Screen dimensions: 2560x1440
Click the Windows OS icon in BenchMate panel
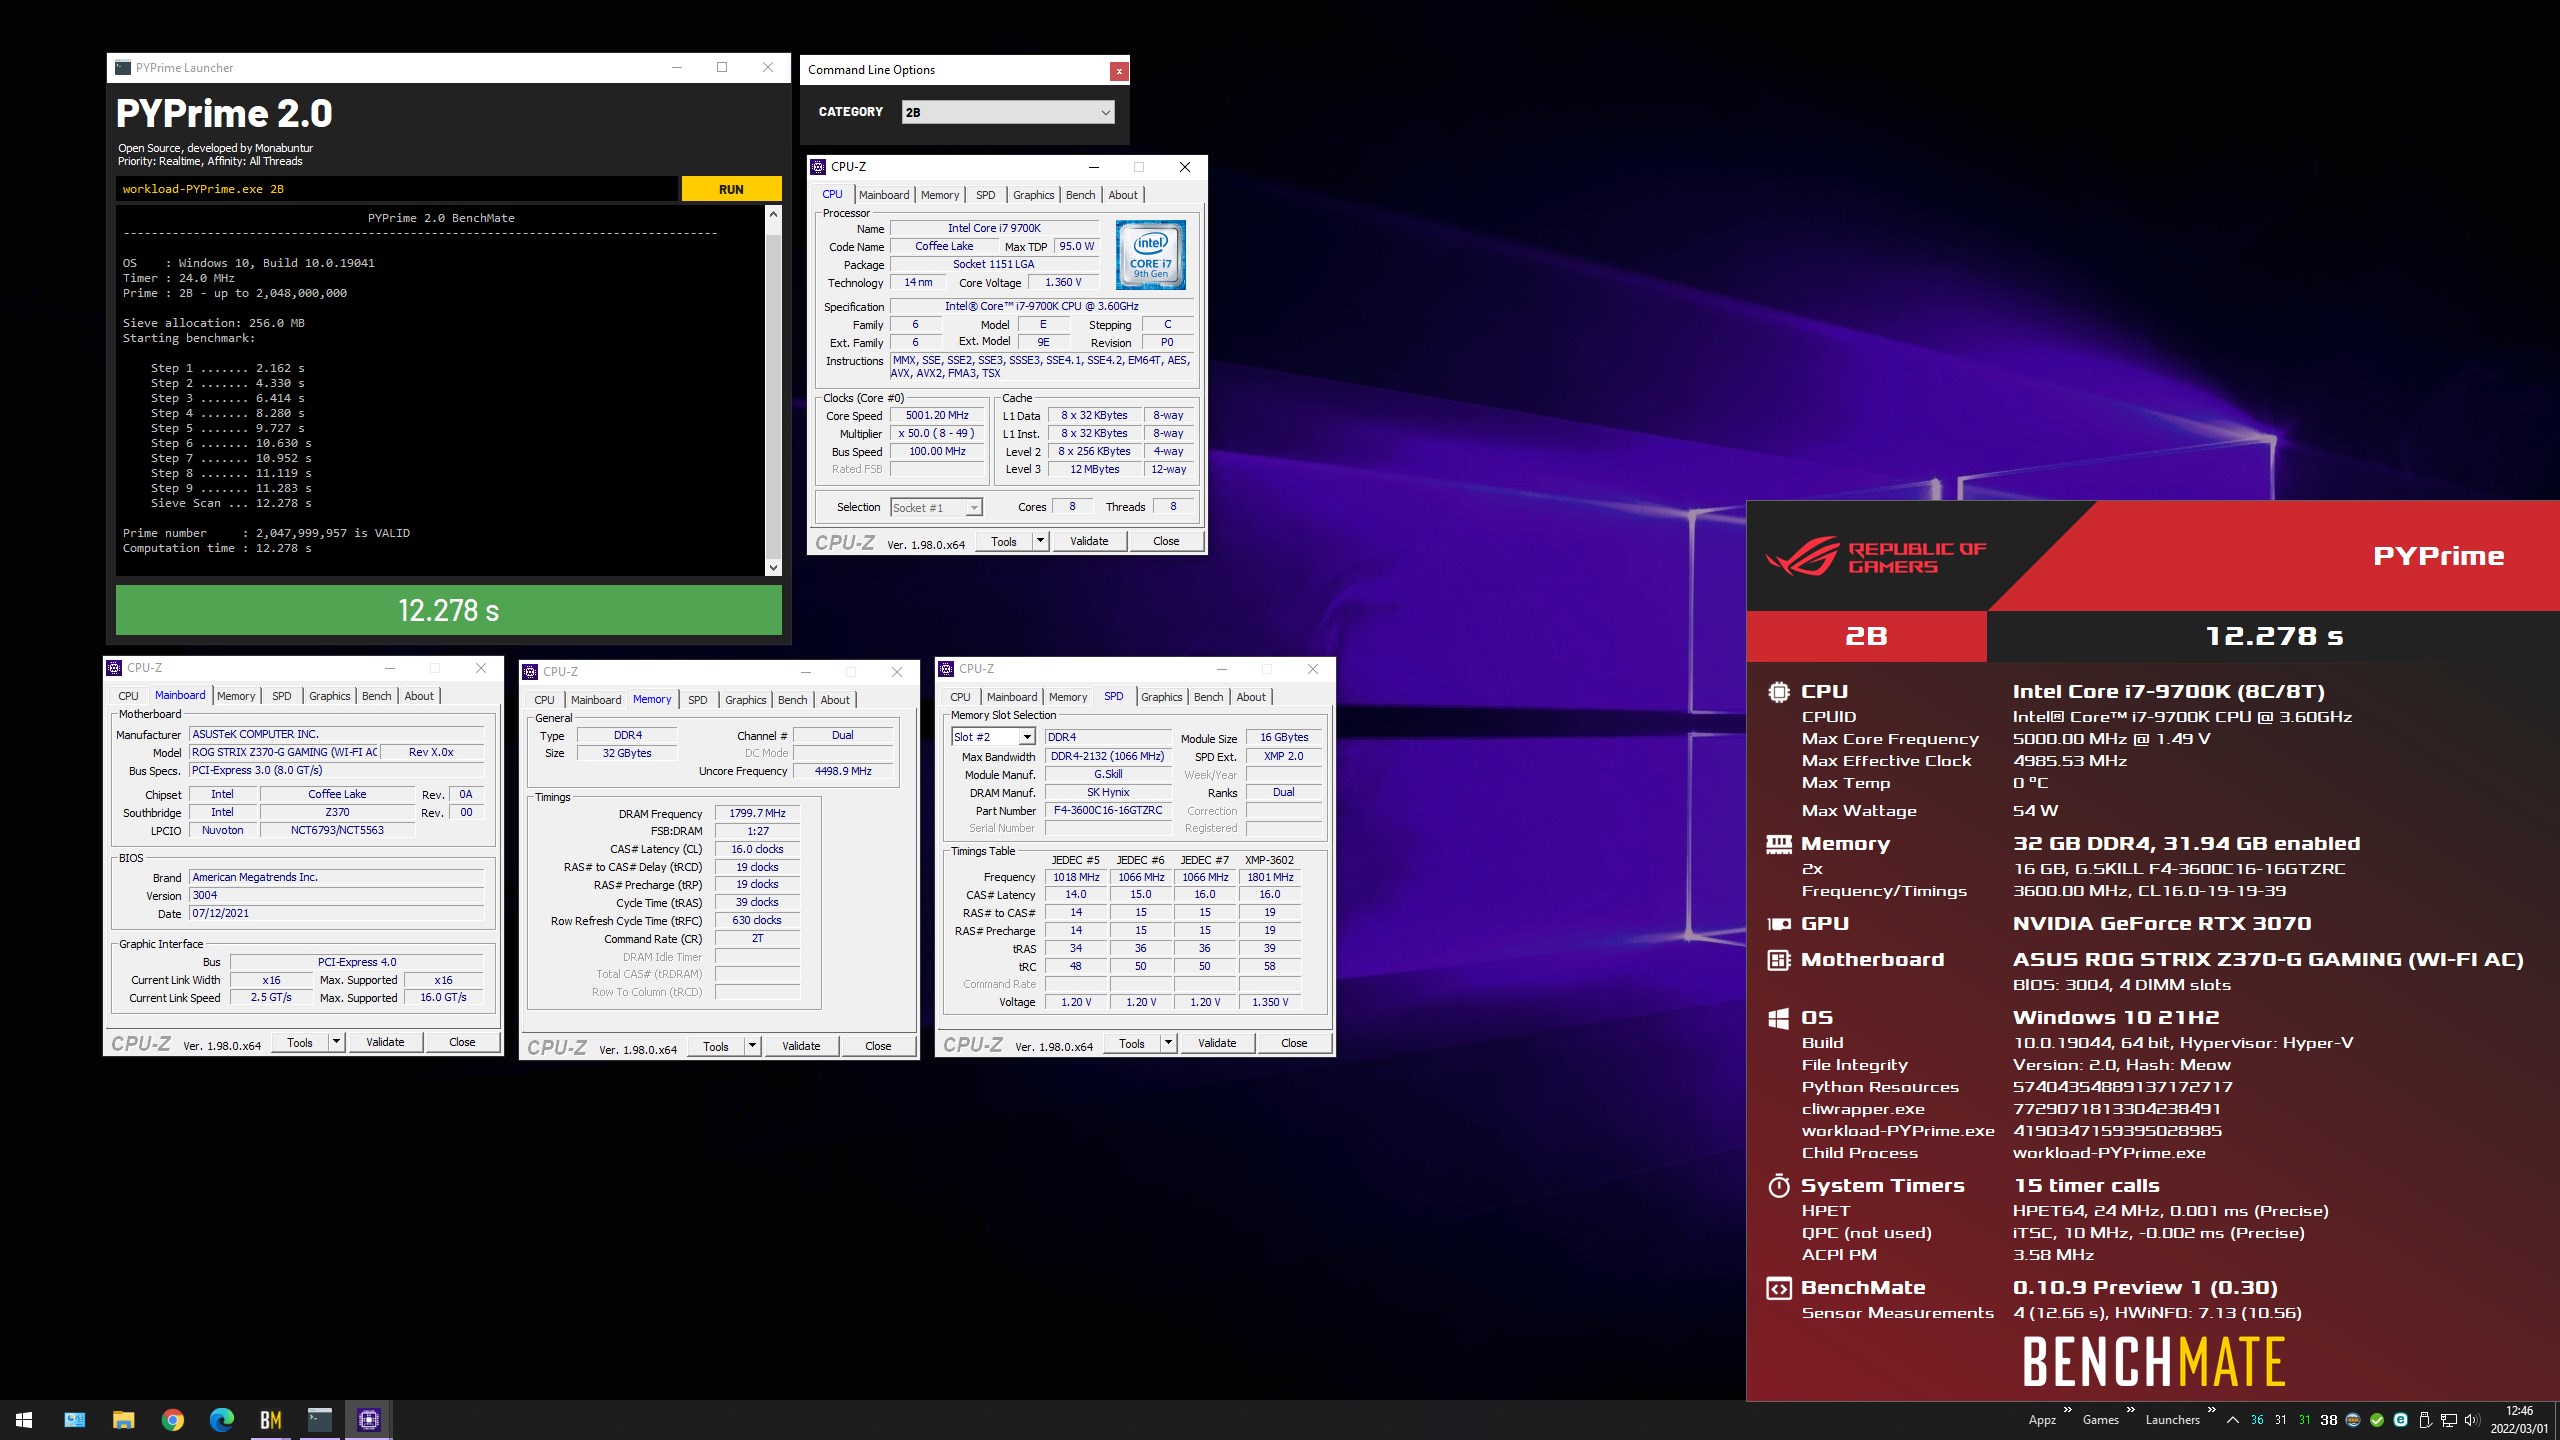1778,1018
